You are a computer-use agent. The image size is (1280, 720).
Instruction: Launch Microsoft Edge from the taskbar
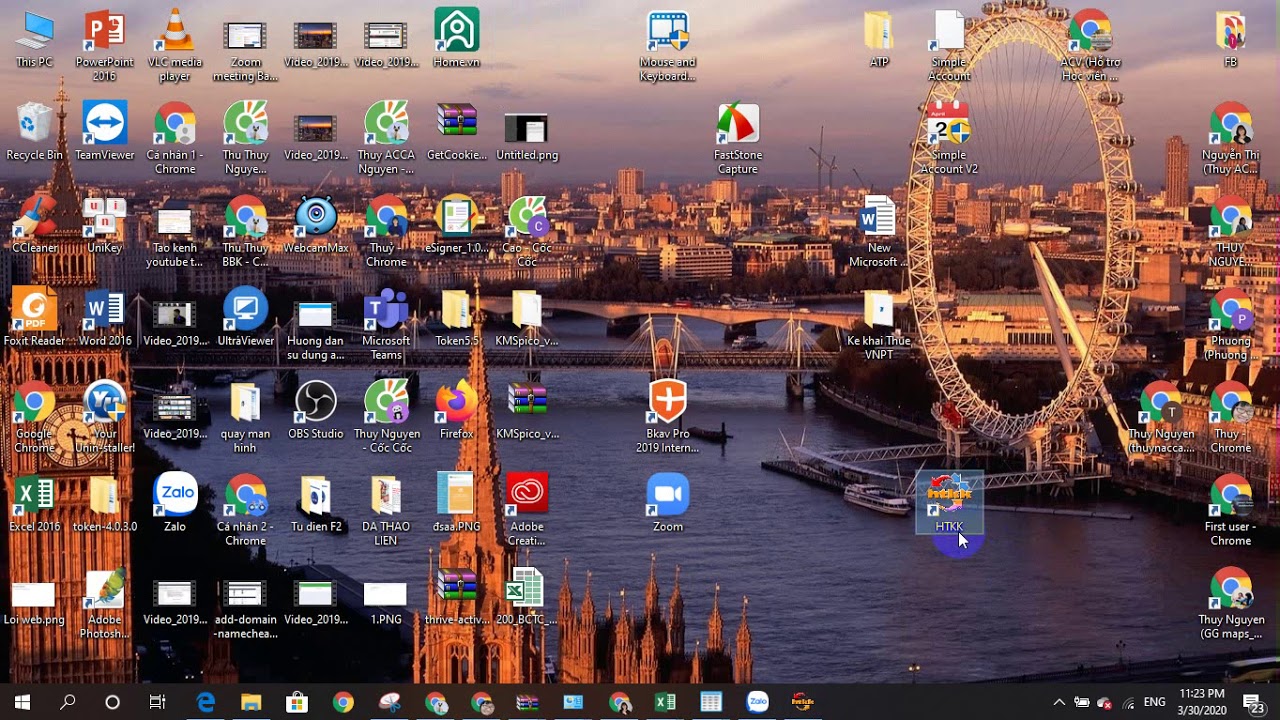pyautogui.click(x=206, y=702)
